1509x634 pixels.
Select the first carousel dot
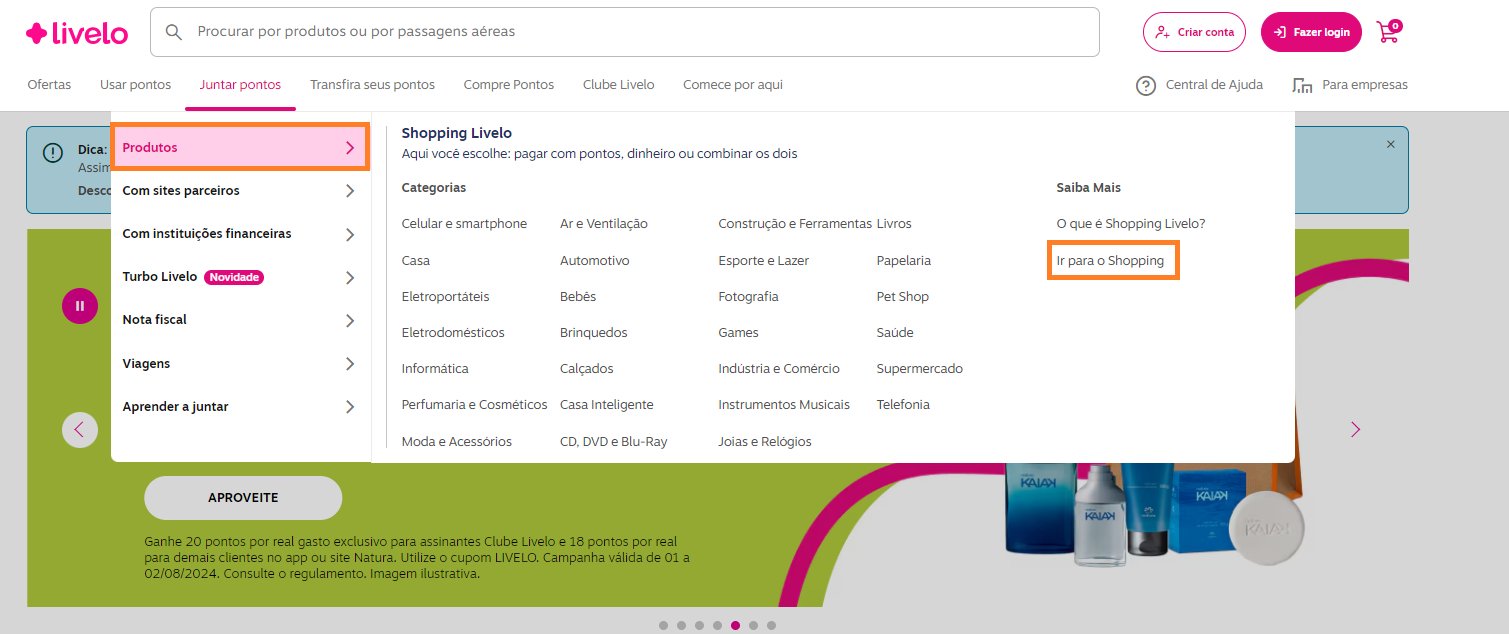[x=663, y=626]
